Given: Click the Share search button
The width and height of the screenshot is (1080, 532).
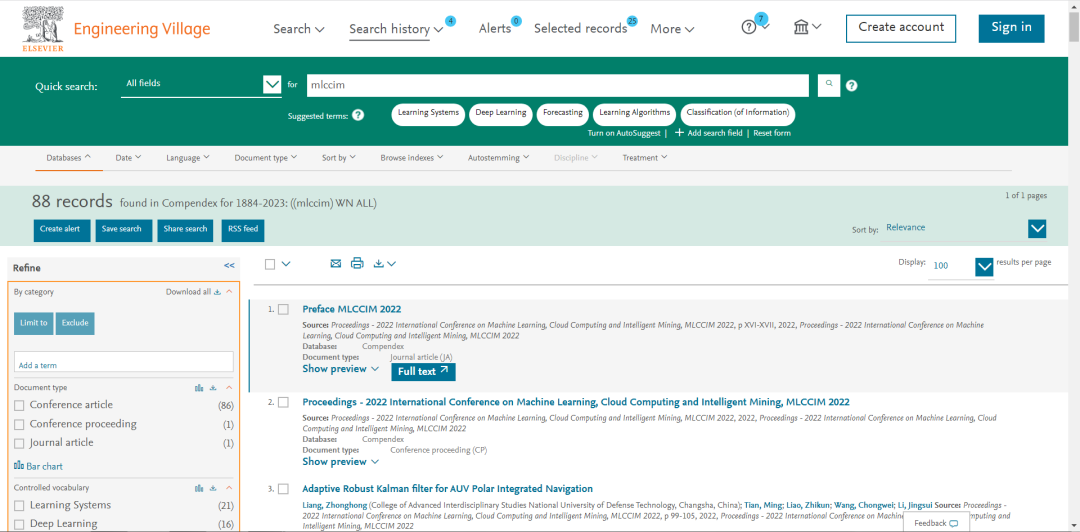Looking at the screenshot, I should tap(185, 230).
